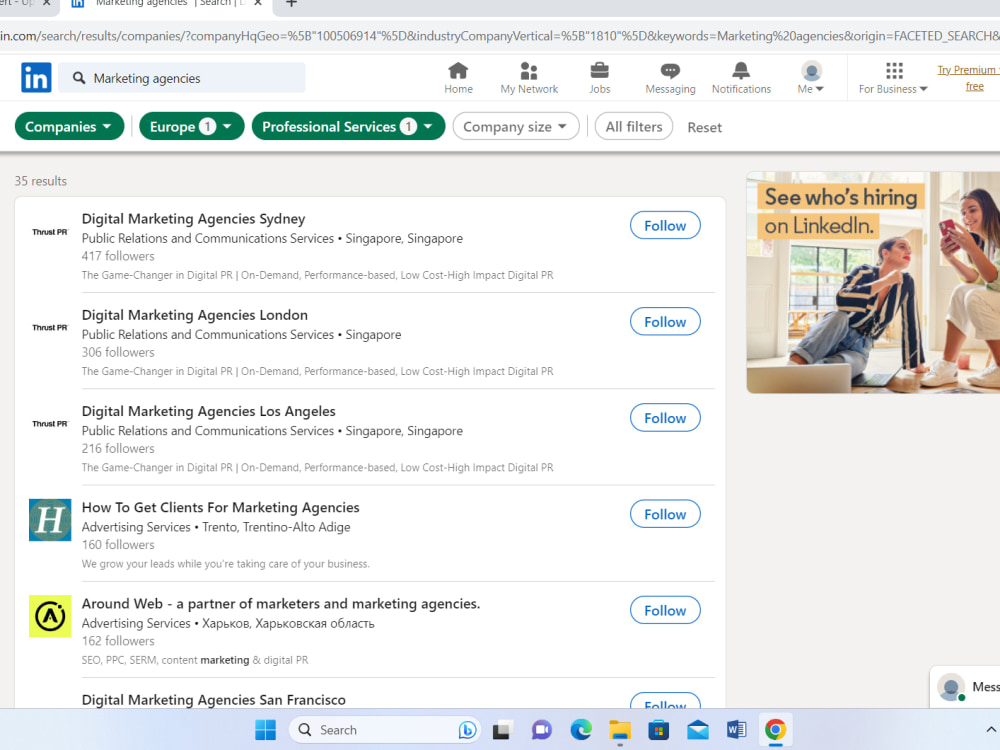Open Digital Marketing Agencies London page
The height and width of the screenshot is (750, 1000).
[x=195, y=315]
